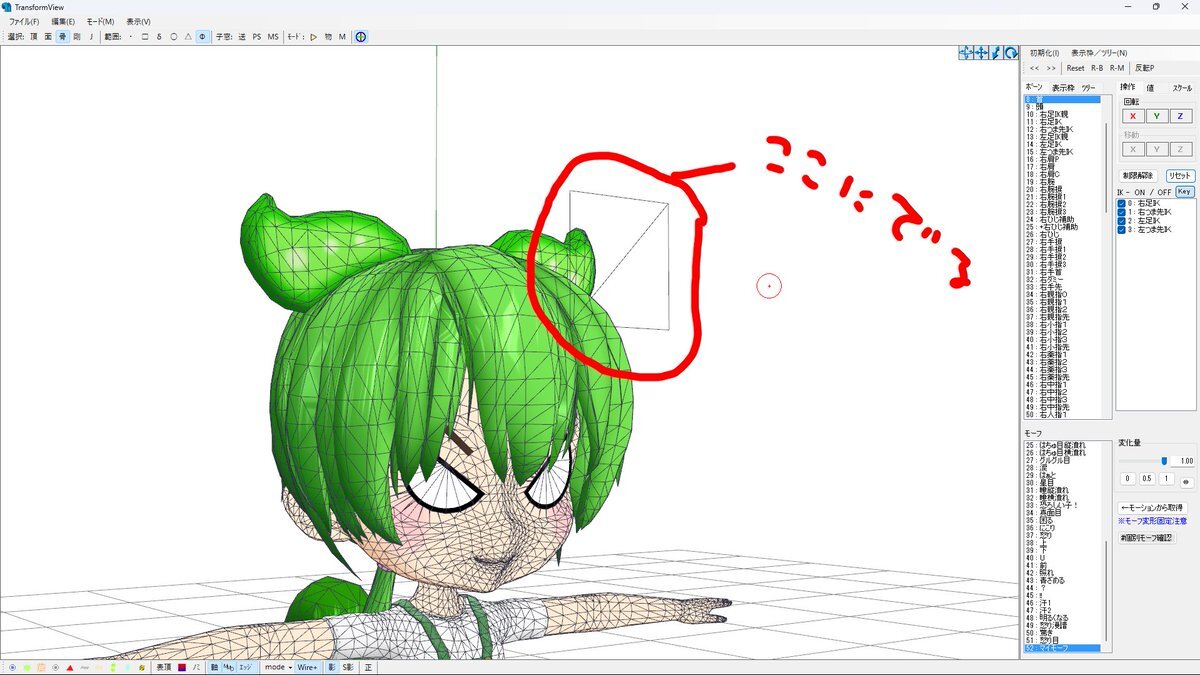Click the ←モーションから取得 button
Screen dimensions: 1200x675
(x=1154, y=508)
